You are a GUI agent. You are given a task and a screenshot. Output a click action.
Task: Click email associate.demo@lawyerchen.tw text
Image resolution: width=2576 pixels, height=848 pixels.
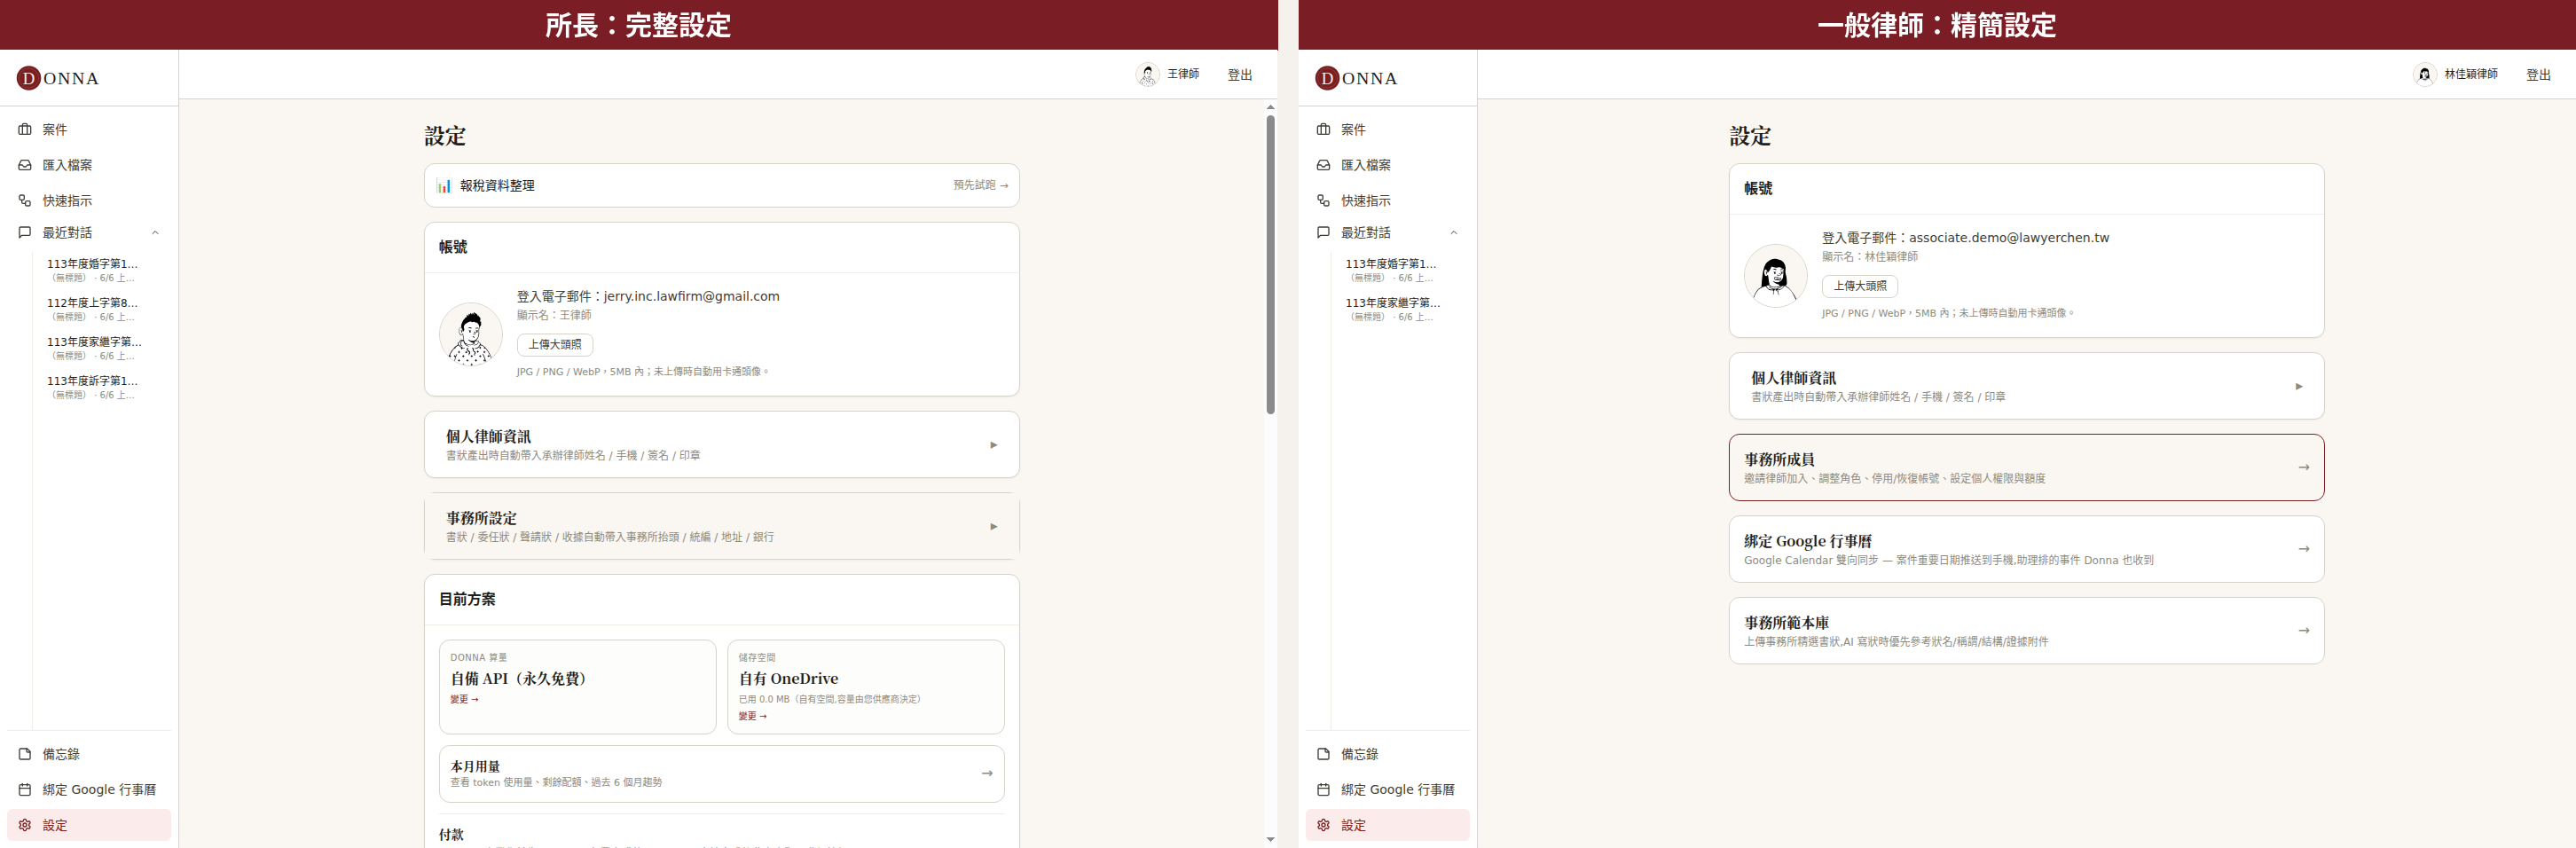coord(2008,238)
